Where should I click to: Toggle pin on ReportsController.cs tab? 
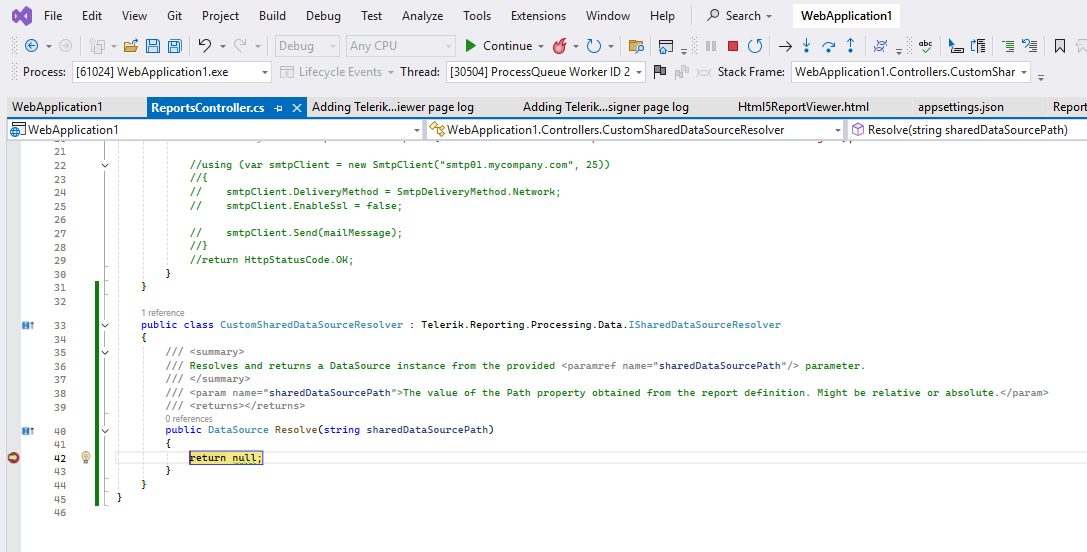pos(278,107)
